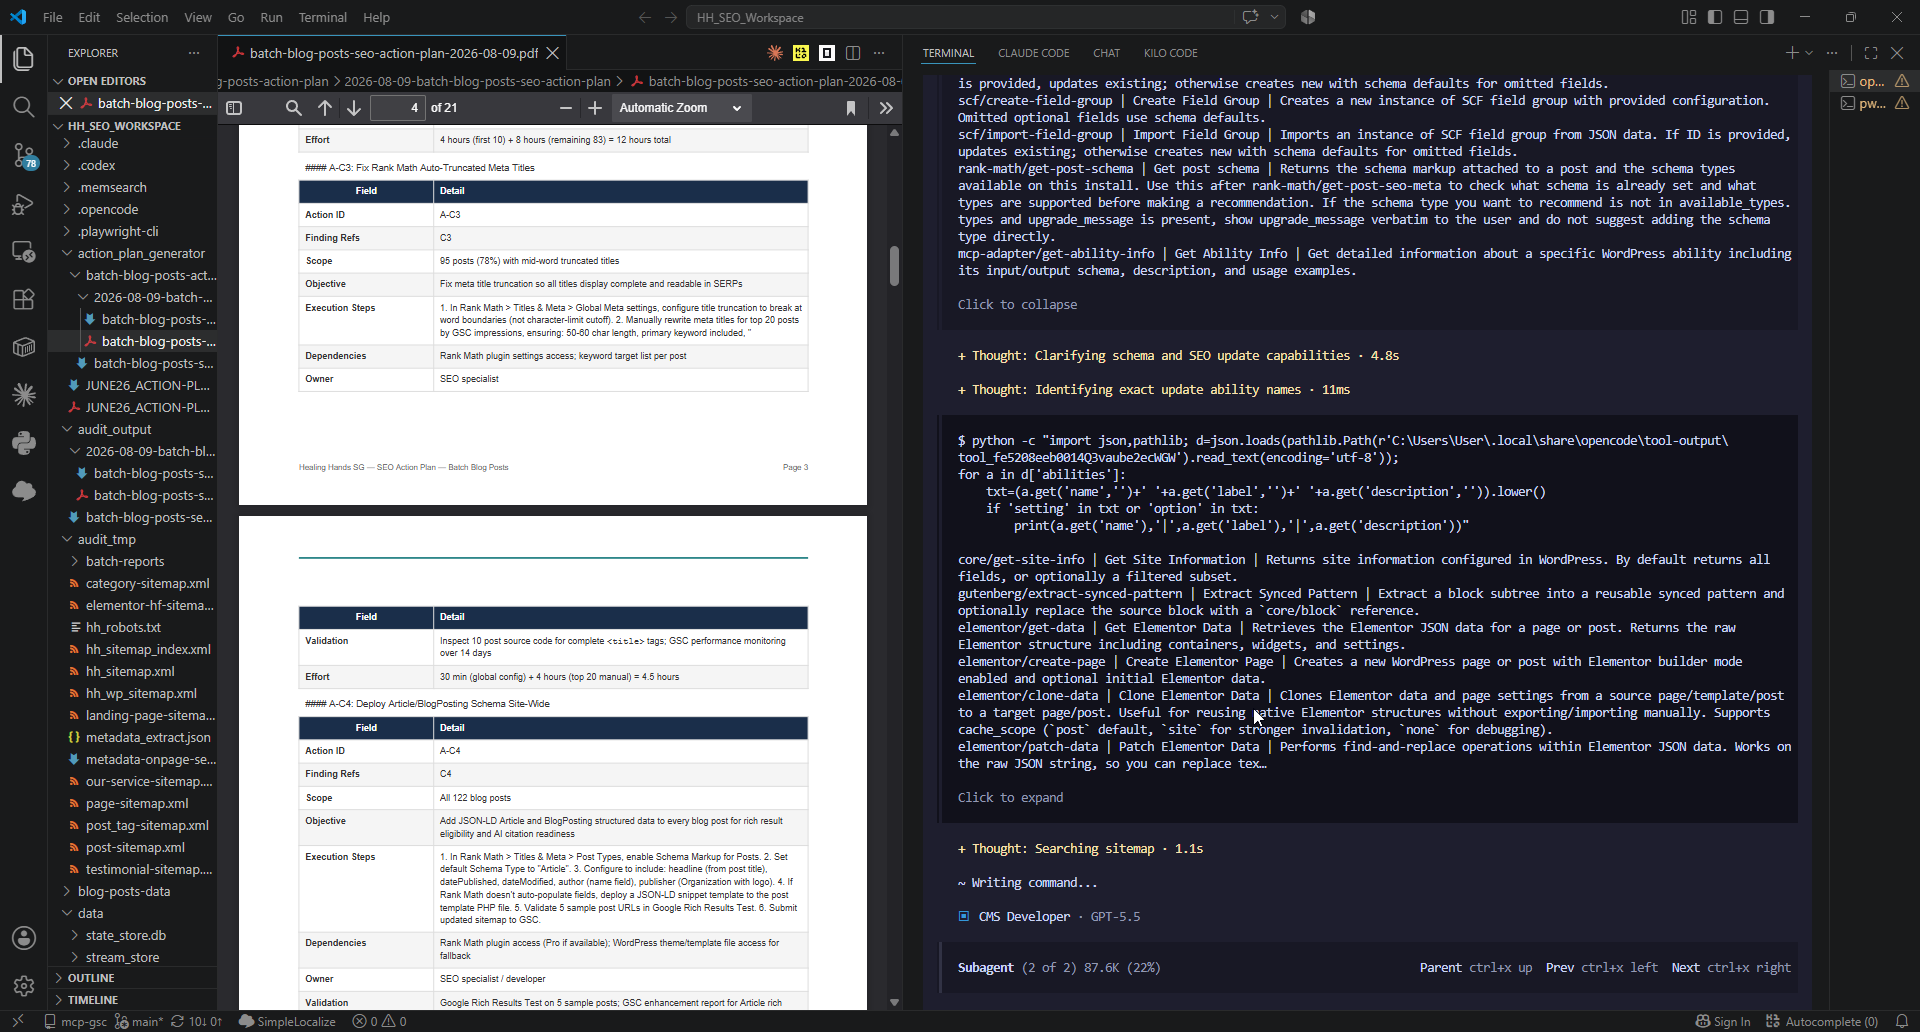The height and width of the screenshot is (1032, 1920).
Task: Open Customize Layout button
Action: point(1689,17)
